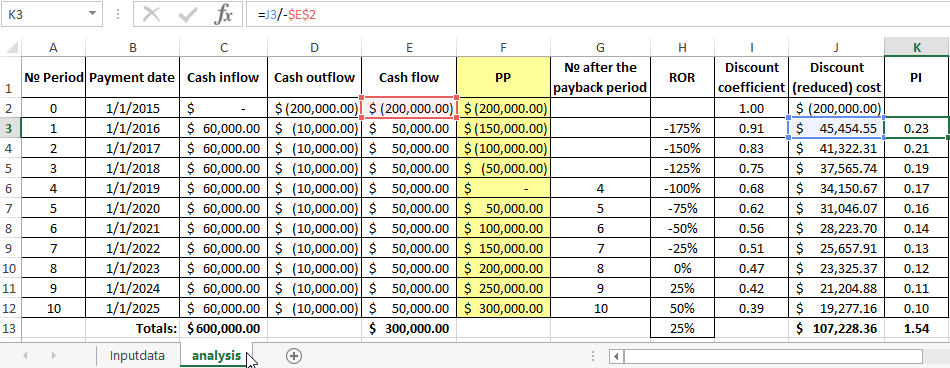Open the Name Box dropdown arrow
The height and width of the screenshot is (368, 950).
pos(92,13)
